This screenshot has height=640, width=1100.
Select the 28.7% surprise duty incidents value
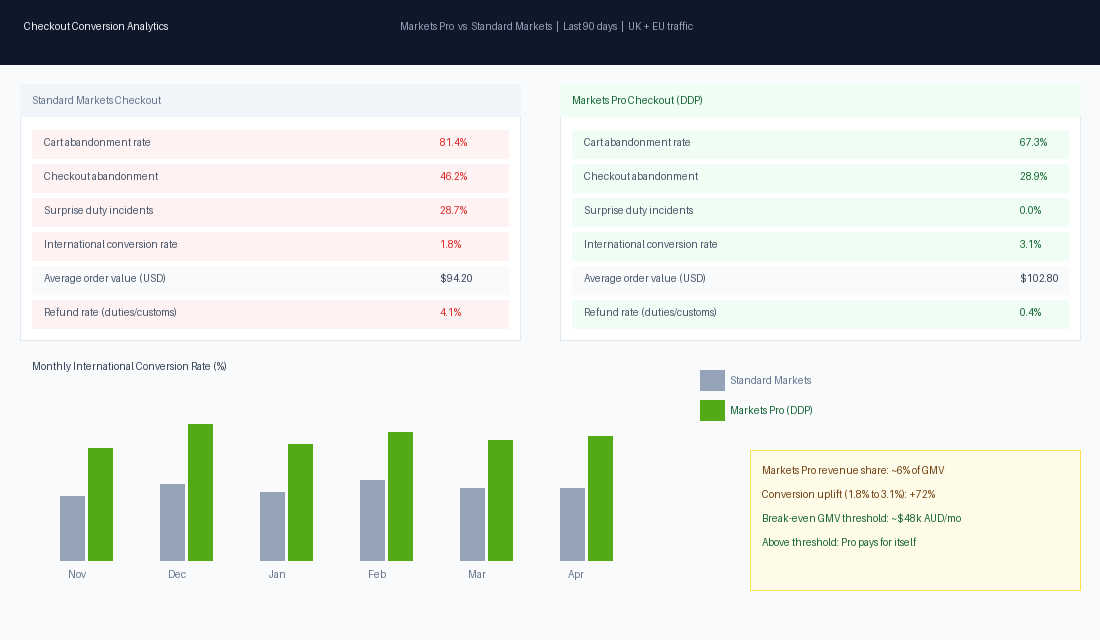(453, 211)
